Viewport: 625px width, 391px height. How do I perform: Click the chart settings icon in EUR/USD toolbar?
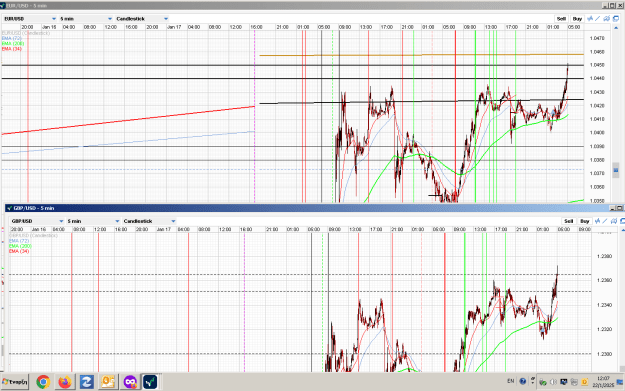click(607, 19)
